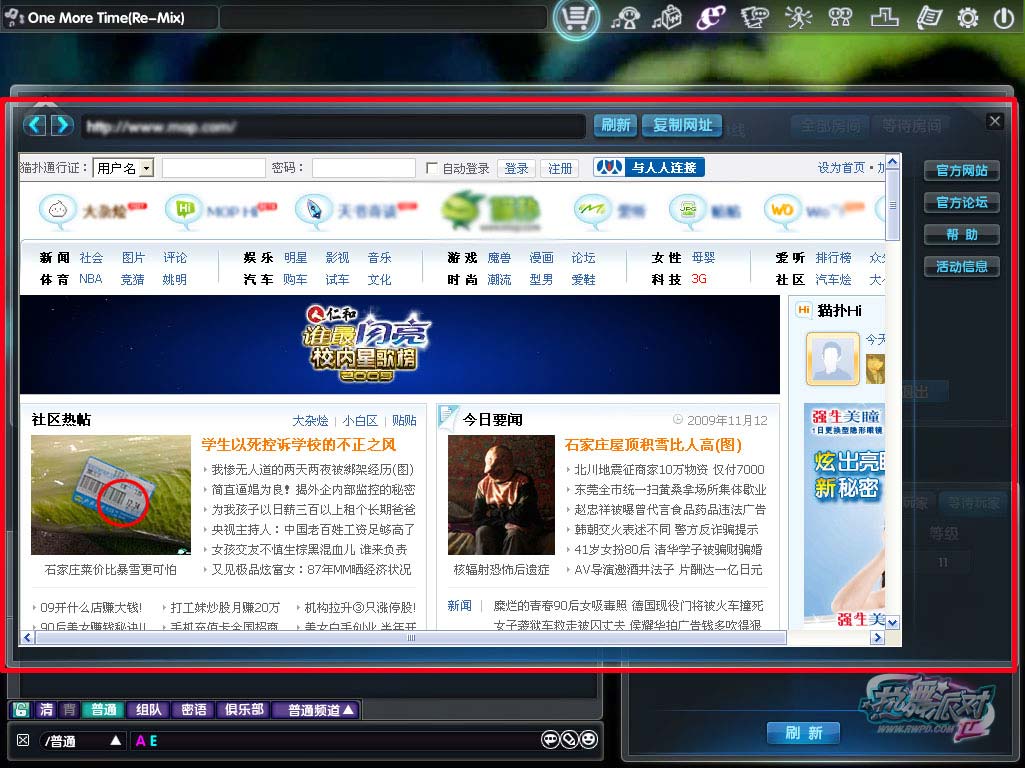This screenshot has width=1025, height=768.
Task: Click the vertical scrollbar down arrow
Action: (893, 622)
